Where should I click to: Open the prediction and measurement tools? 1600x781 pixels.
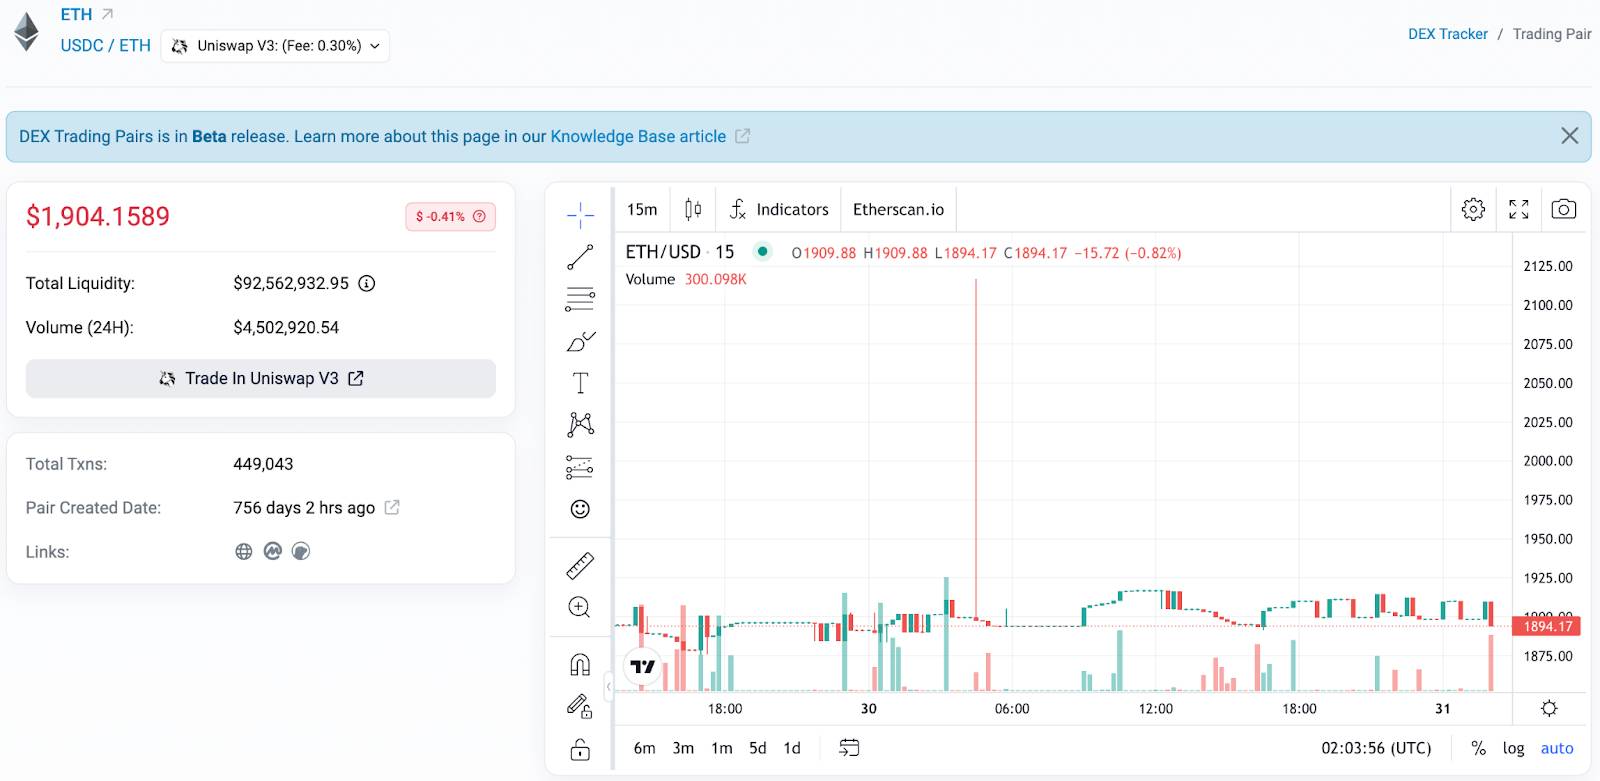coord(580,467)
